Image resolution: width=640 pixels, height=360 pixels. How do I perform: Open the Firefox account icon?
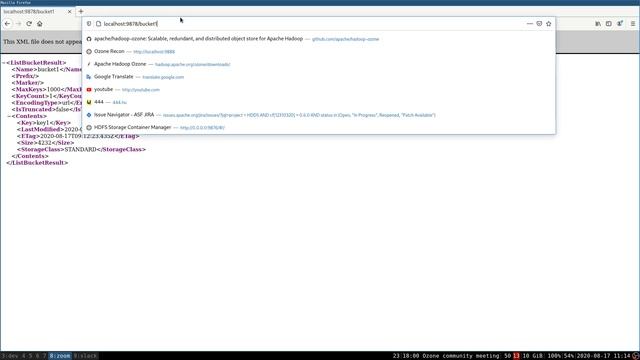[x=620, y=24]
